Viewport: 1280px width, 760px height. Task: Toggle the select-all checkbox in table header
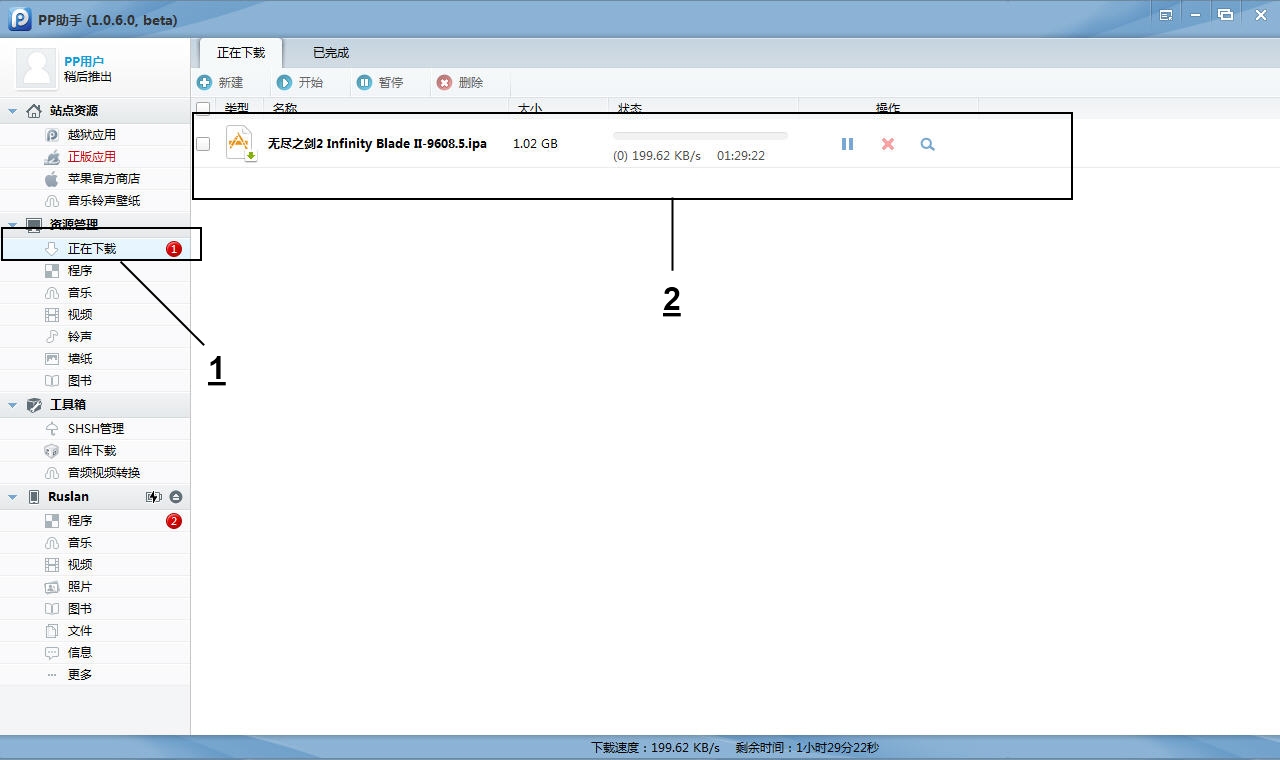(203, 108)
